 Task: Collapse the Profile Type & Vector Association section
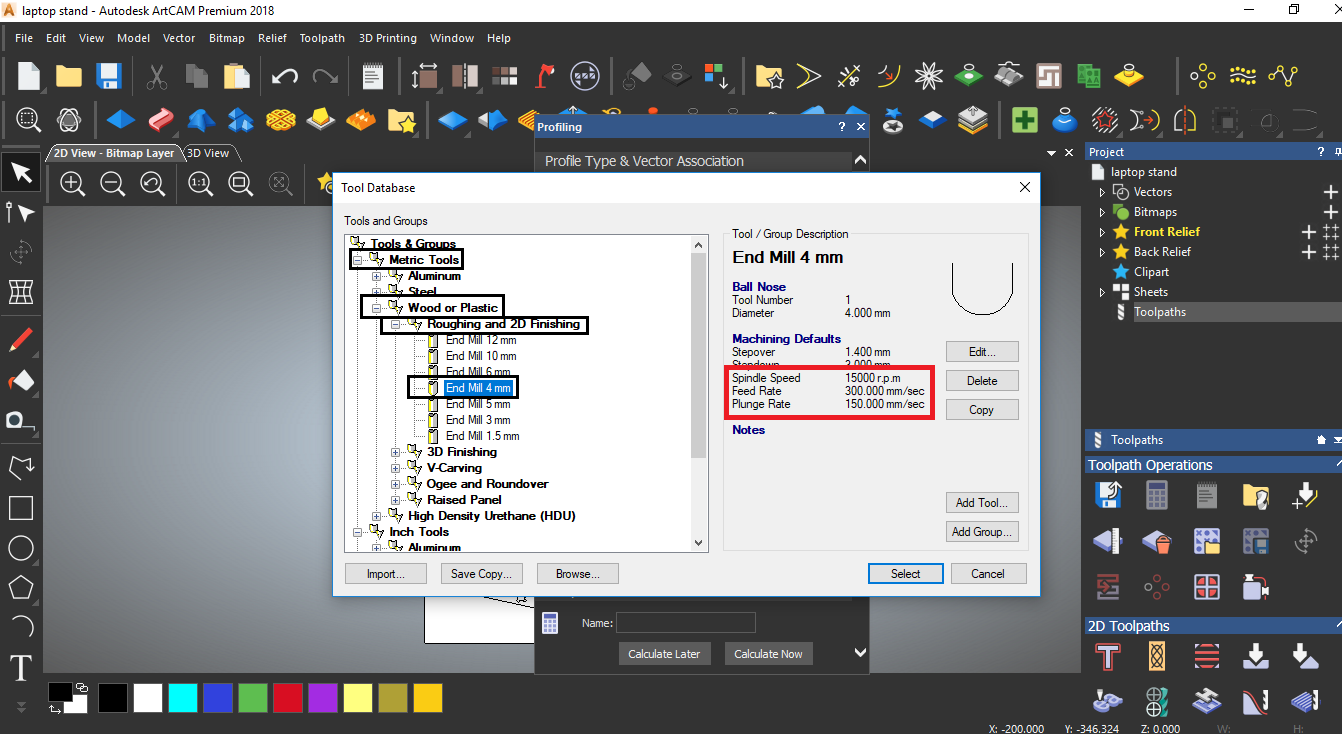click(x=860, y=160)
